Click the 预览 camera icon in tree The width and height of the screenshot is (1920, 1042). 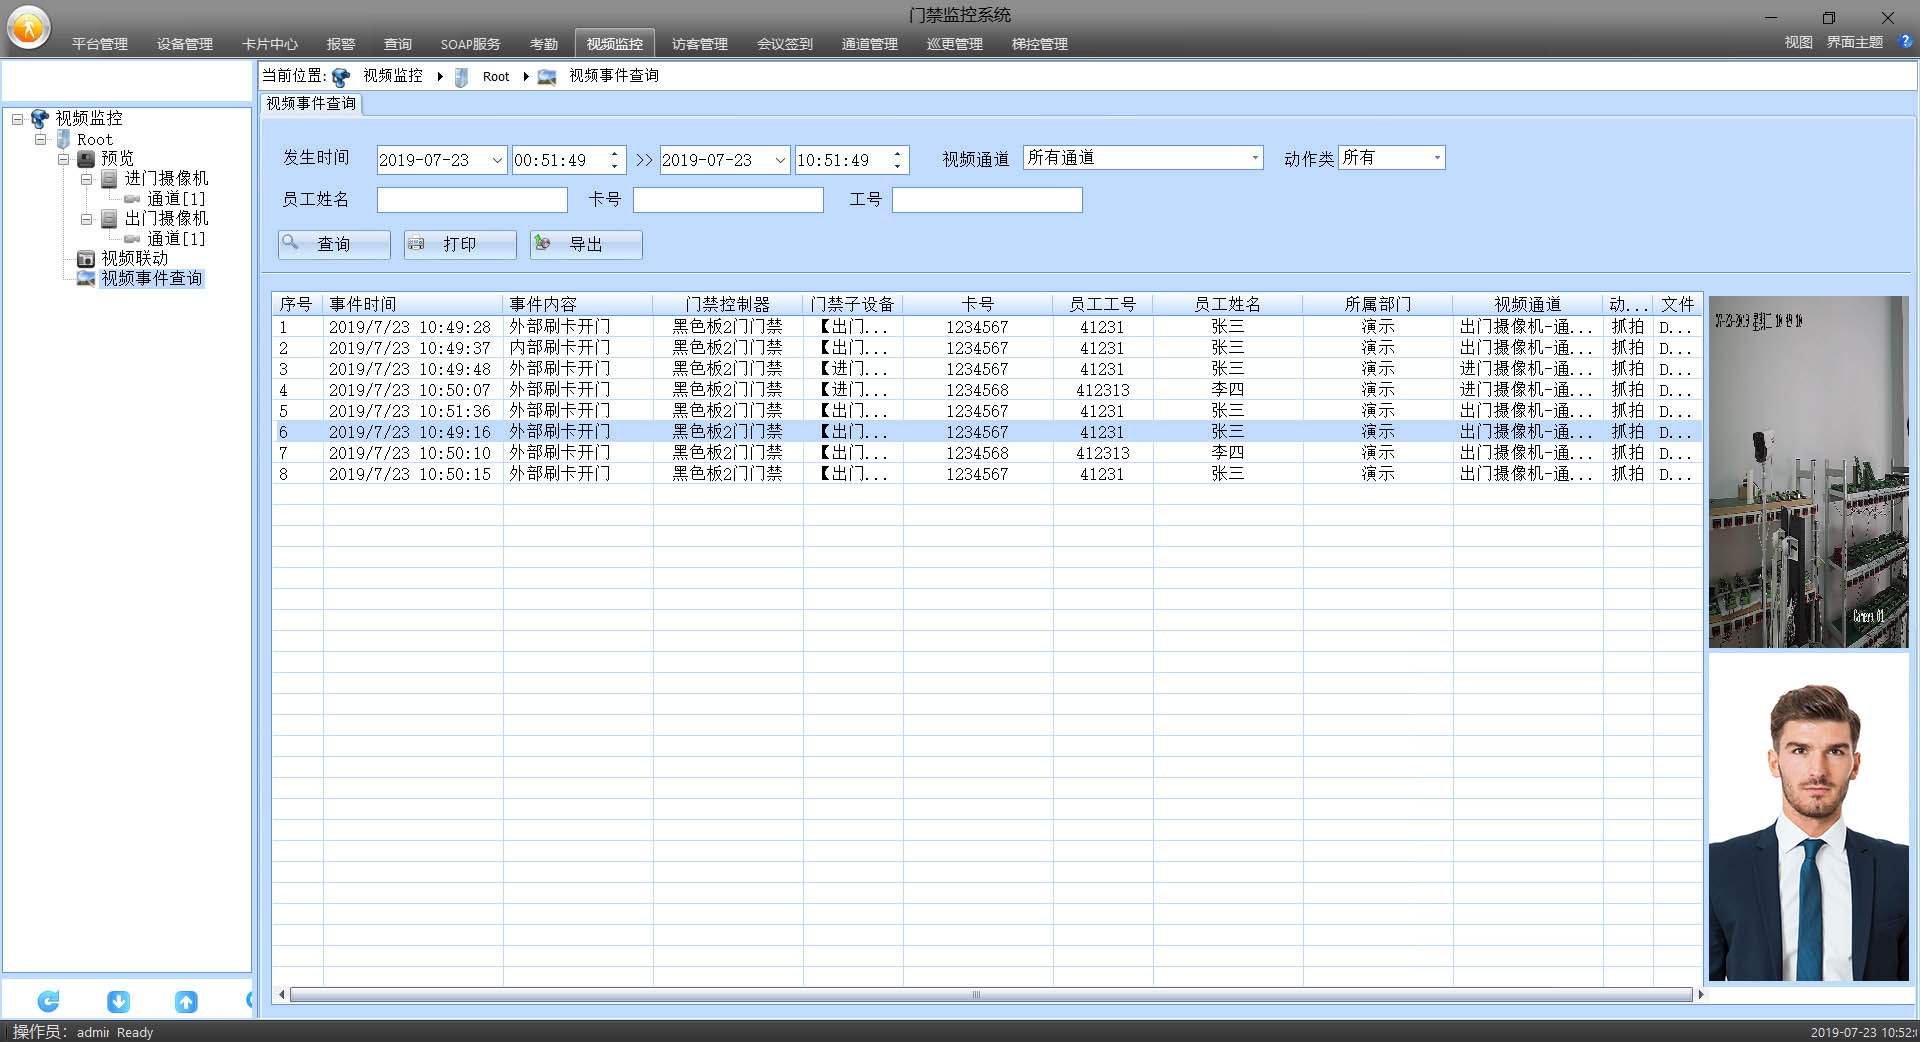(86, 159)
